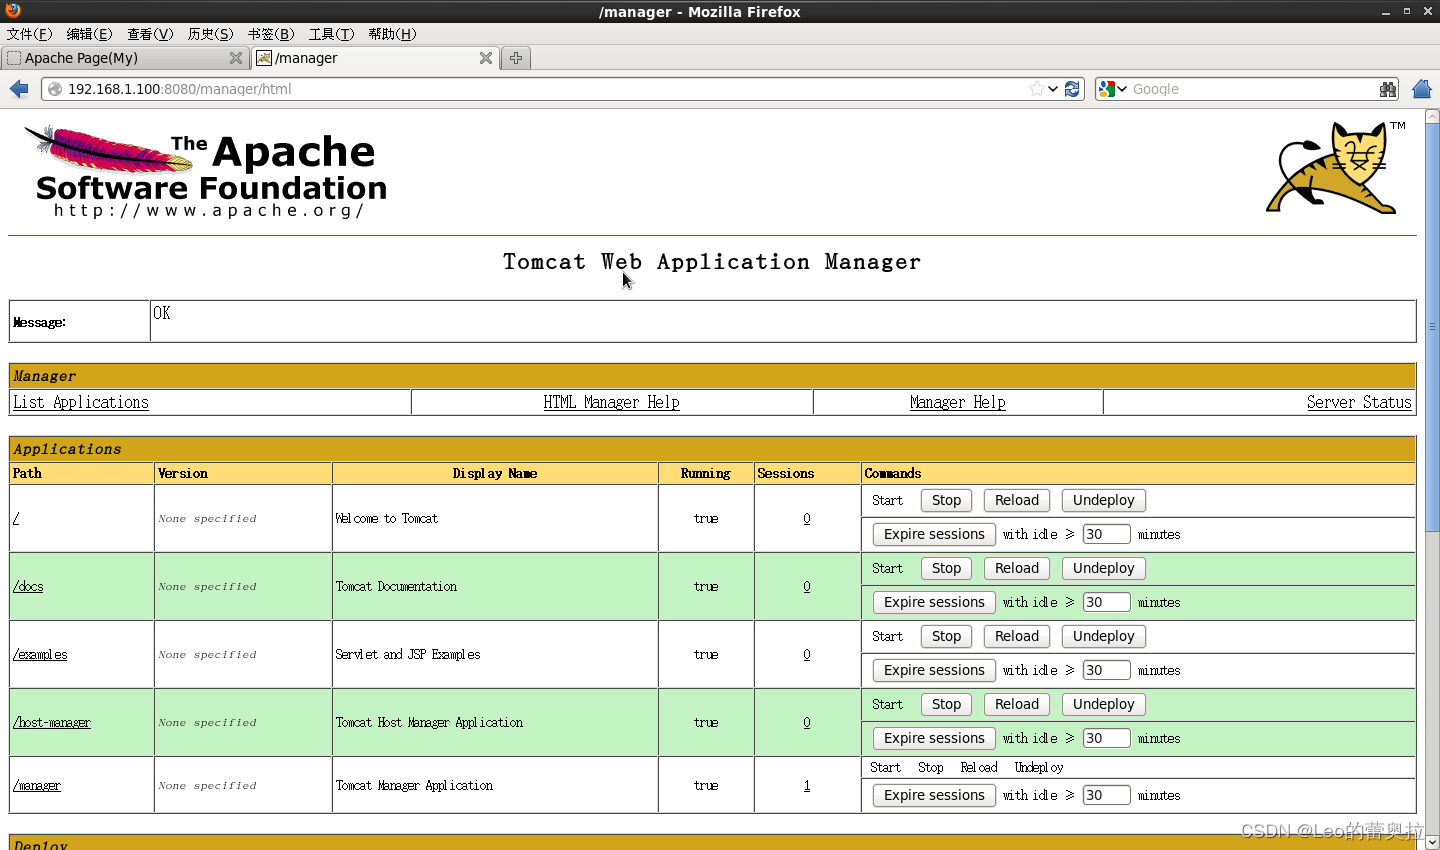Click the idle minutes field for /docs

pyautogui.click(x=1106, y=602)
